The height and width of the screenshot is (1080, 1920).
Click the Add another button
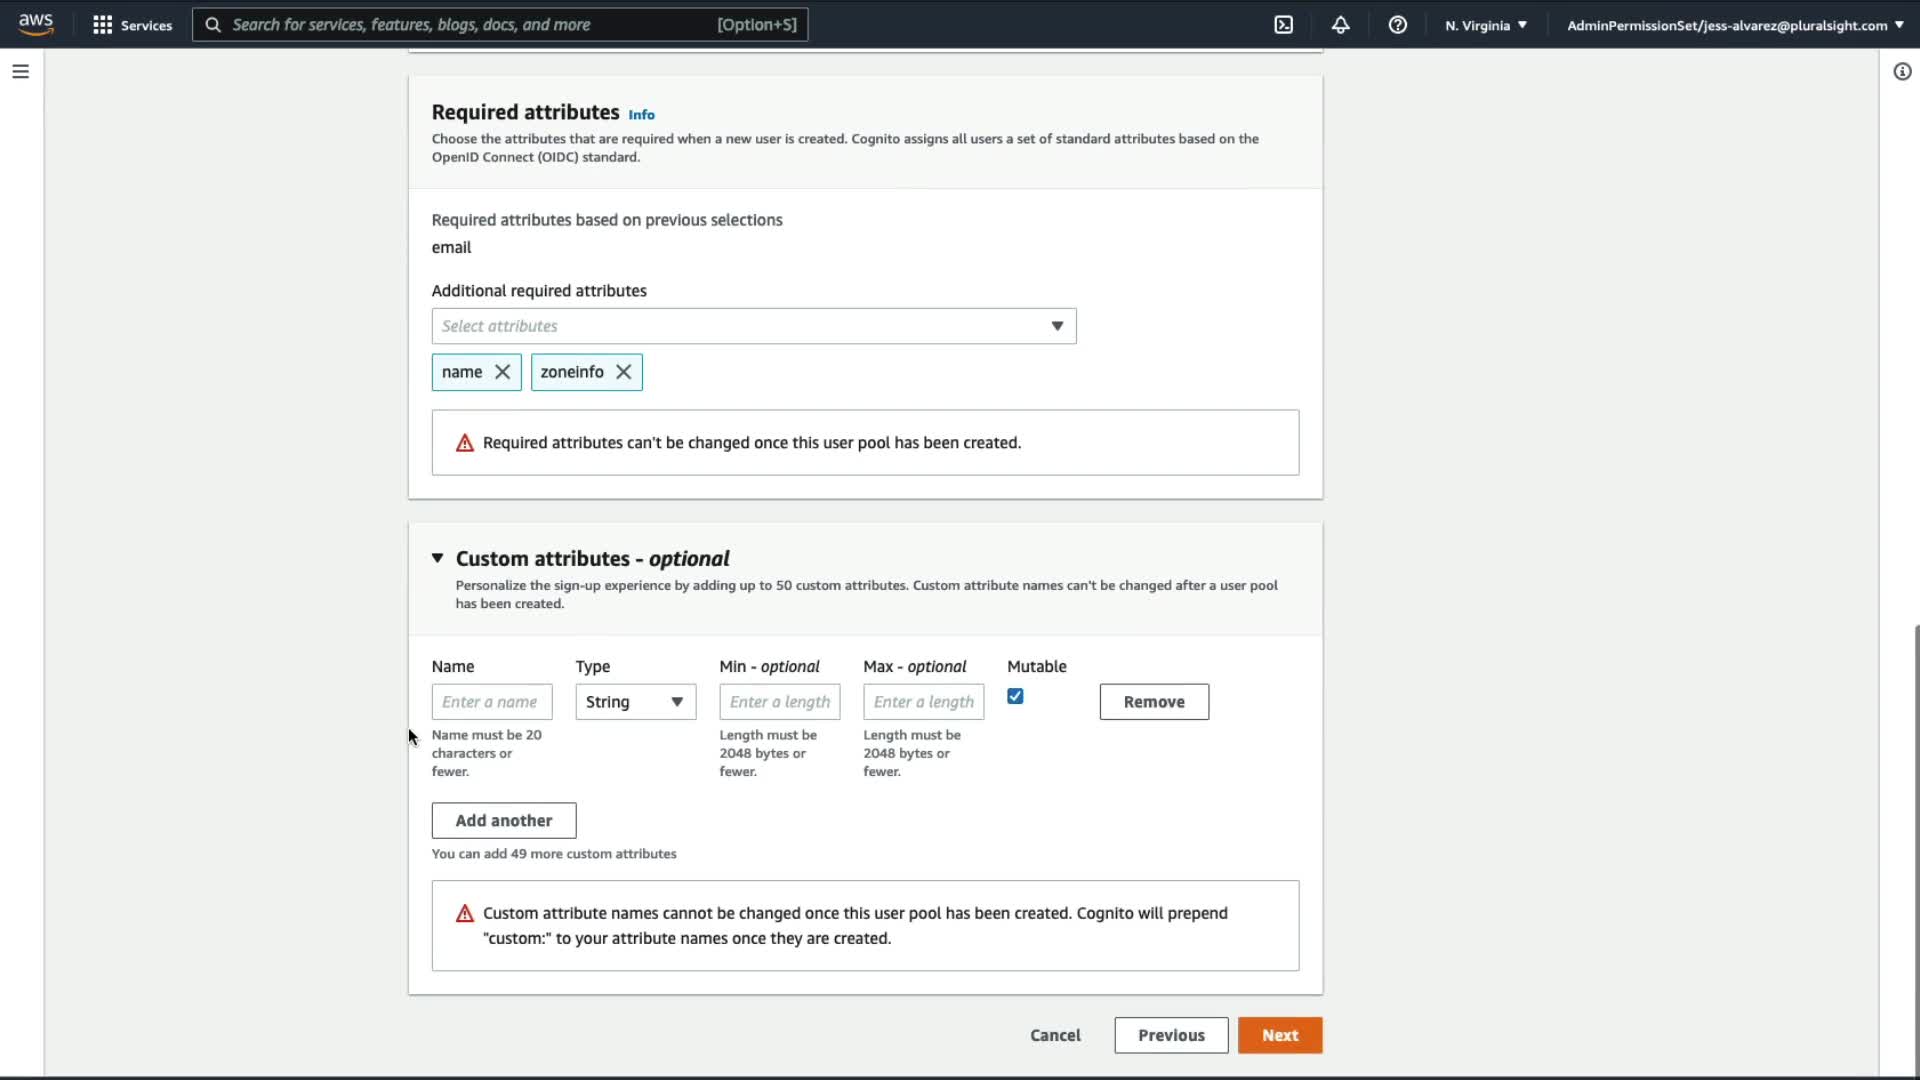tap(504, 821)
